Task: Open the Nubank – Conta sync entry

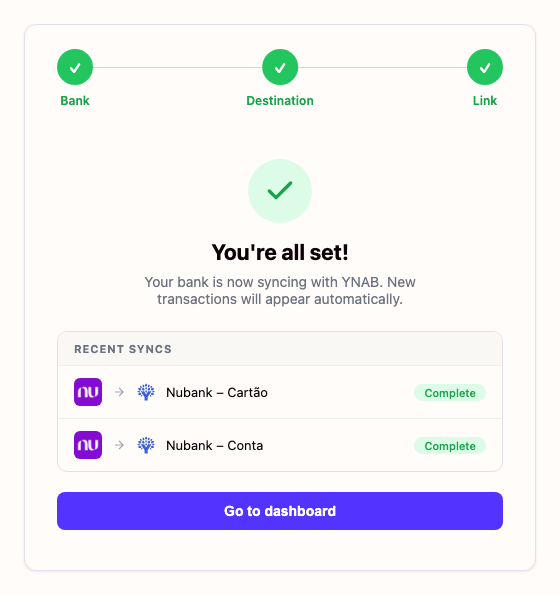Action: [x=280, y=445]
